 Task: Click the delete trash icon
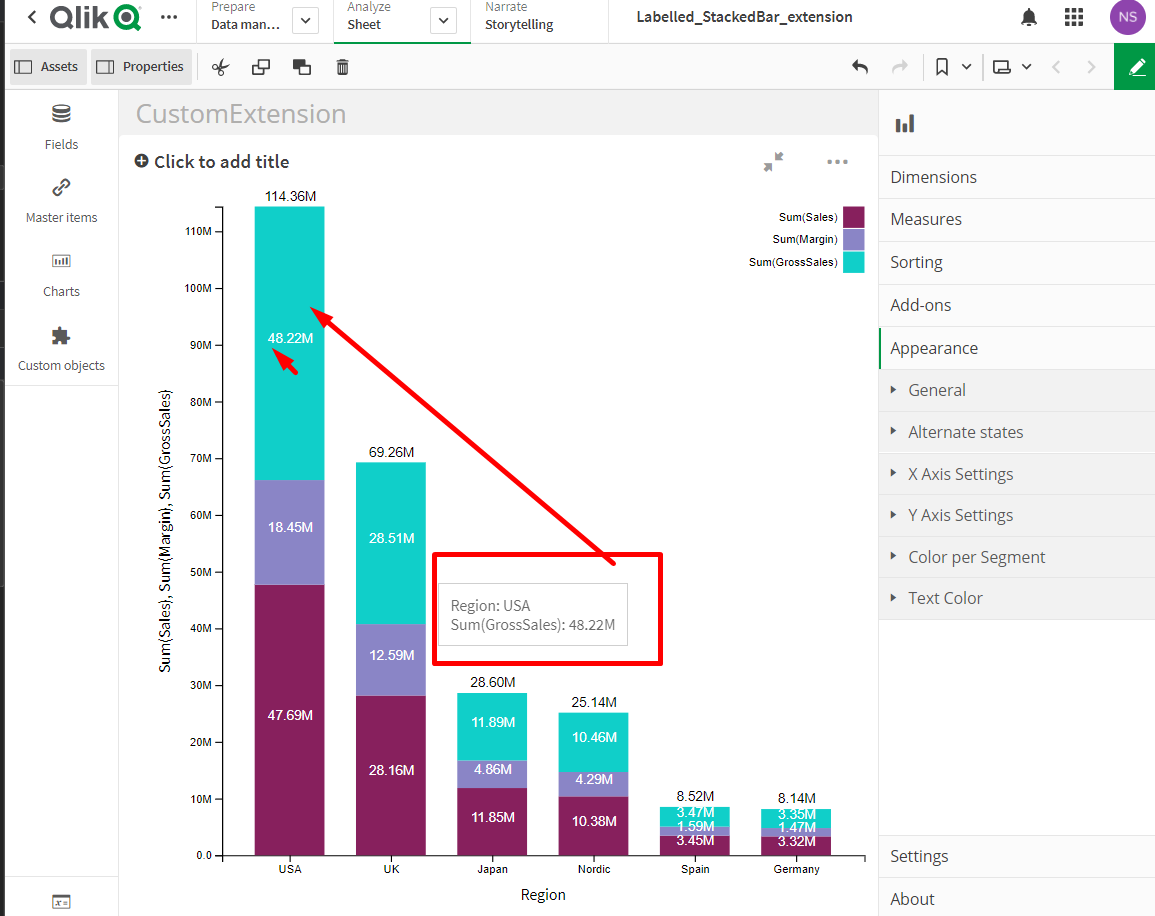coord(342,67)
